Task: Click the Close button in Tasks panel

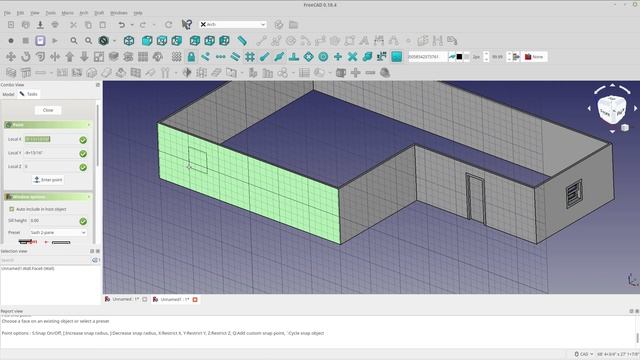Action: tap(48, 110)
